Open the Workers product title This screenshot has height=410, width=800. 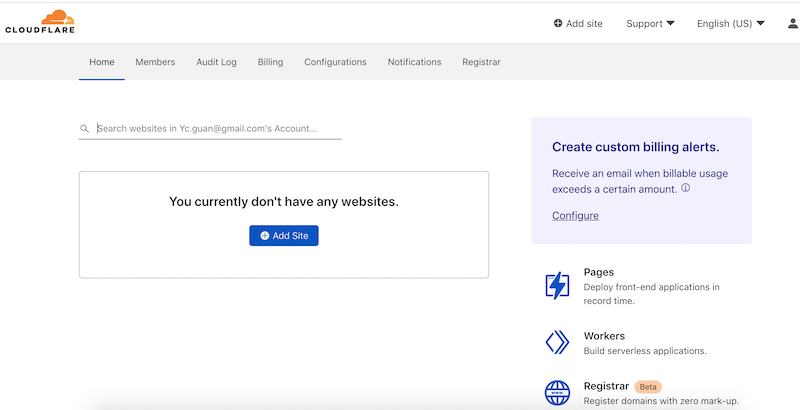tap(604, 336)
